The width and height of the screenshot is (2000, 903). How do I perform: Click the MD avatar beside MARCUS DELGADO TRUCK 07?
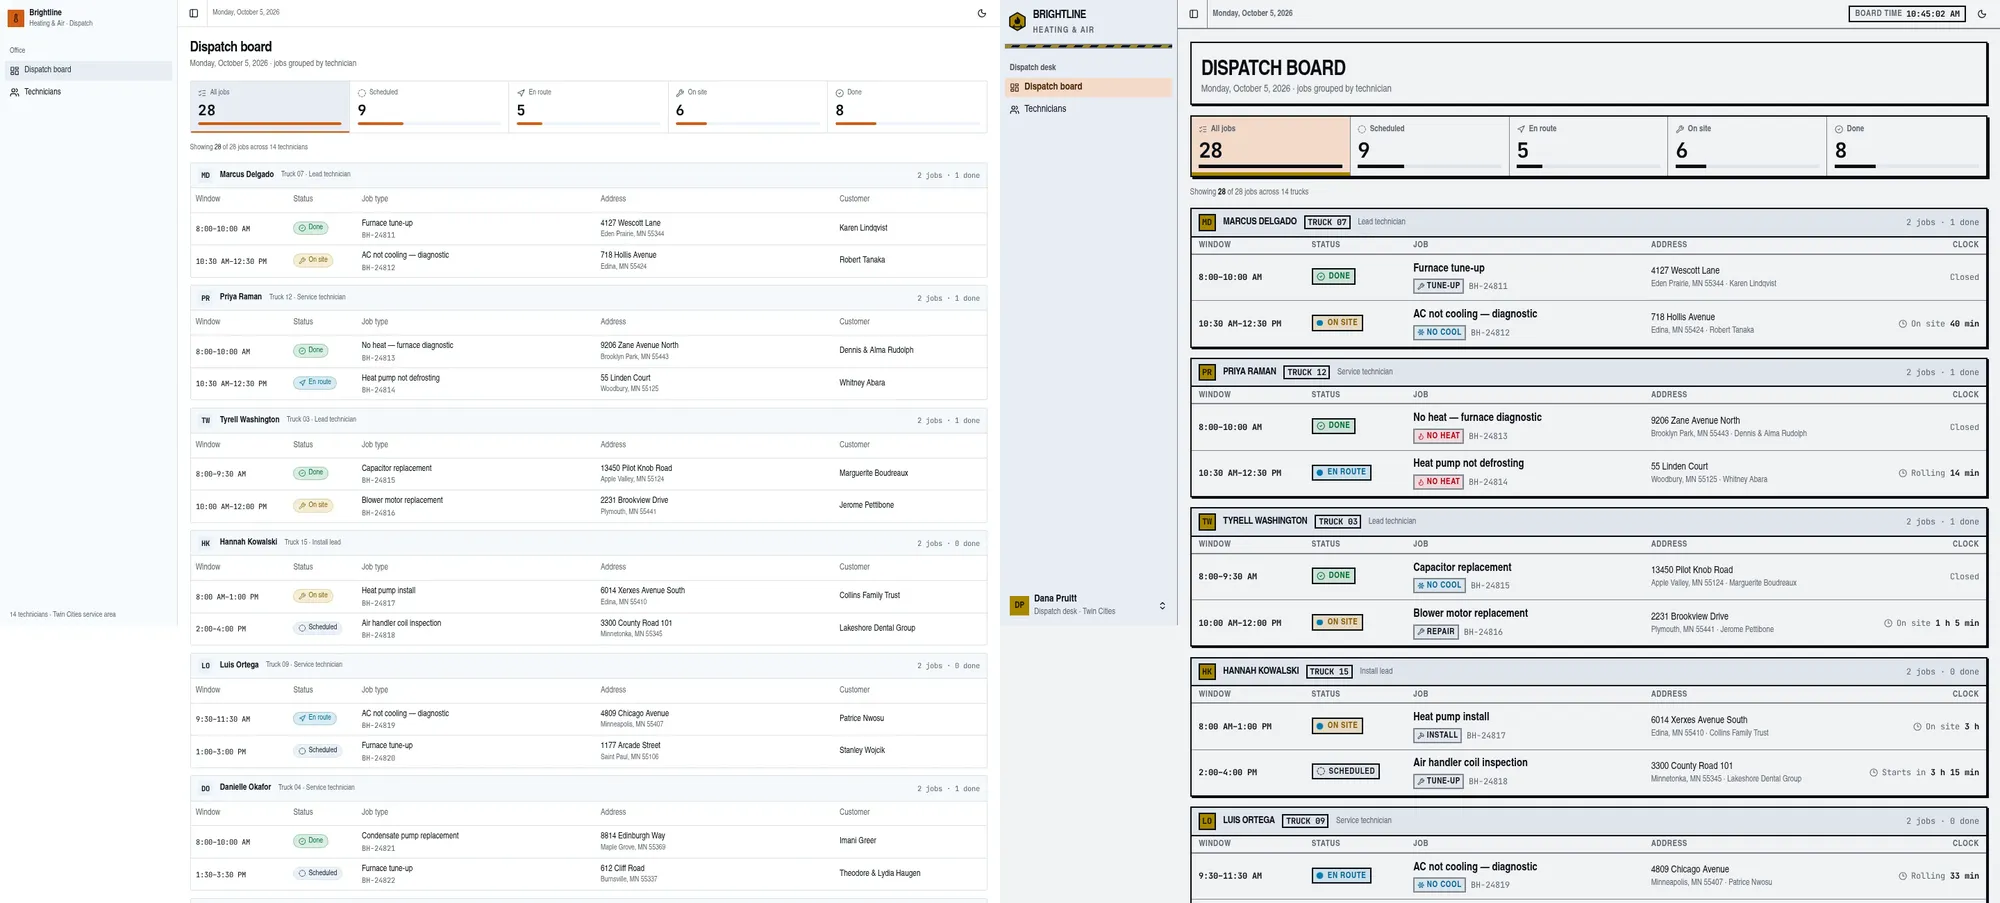tap(1207, 222)
